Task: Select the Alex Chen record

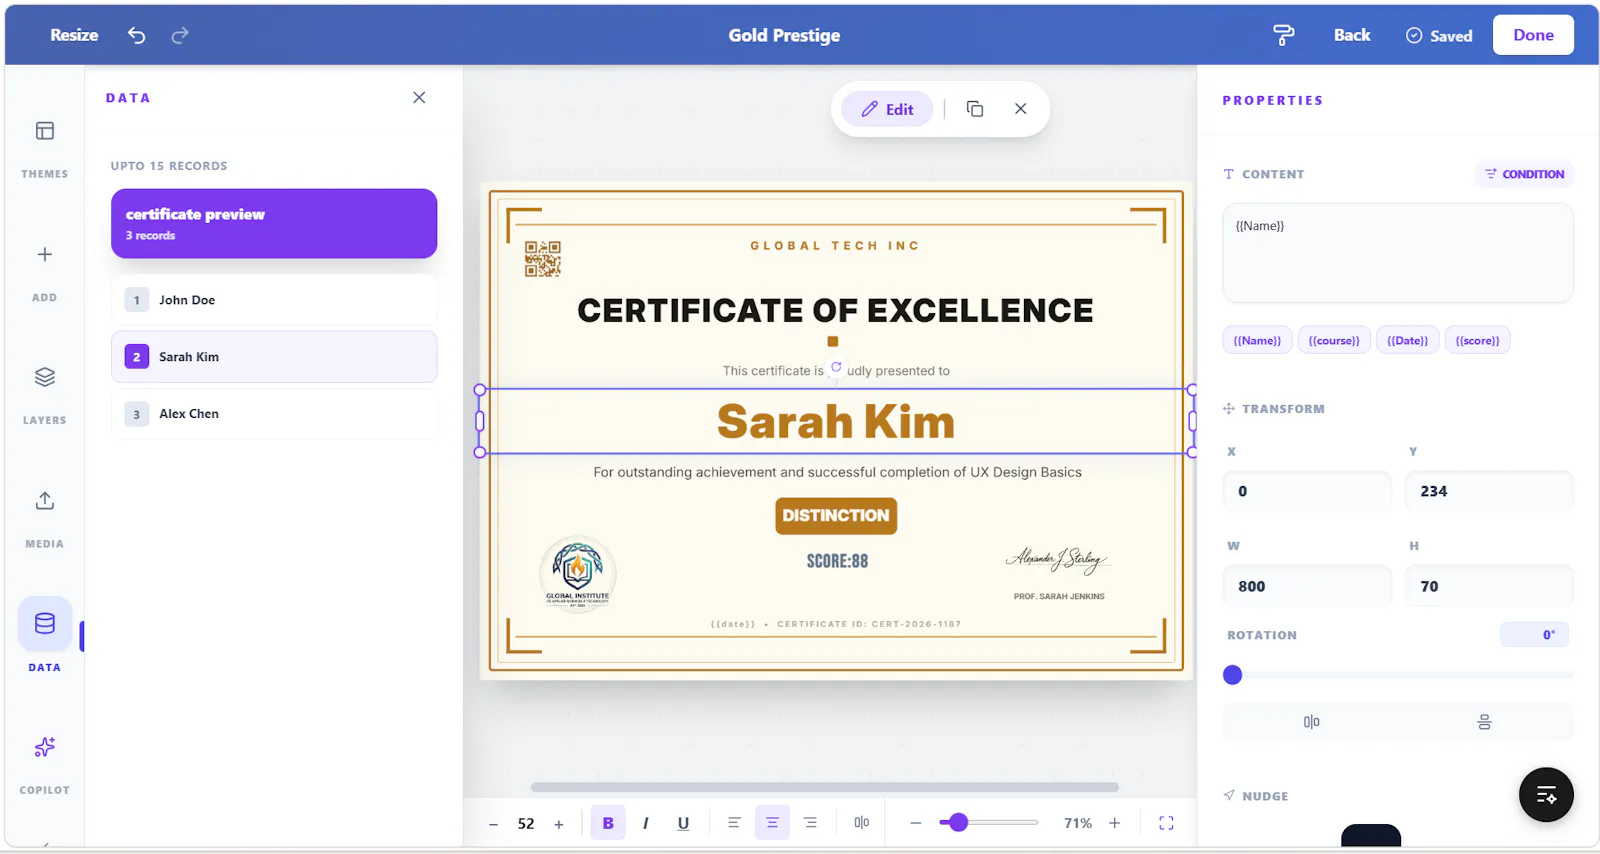Action: tap(274, 414)
